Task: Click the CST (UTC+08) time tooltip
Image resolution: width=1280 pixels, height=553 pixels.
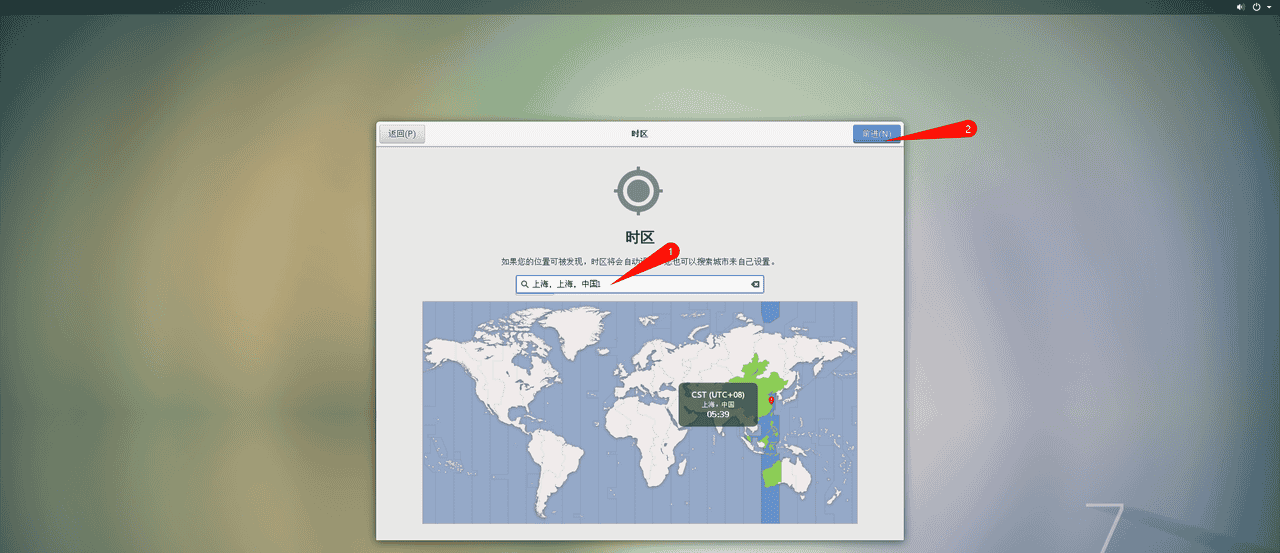Action: pyautogui.click(x=717, y=404)
